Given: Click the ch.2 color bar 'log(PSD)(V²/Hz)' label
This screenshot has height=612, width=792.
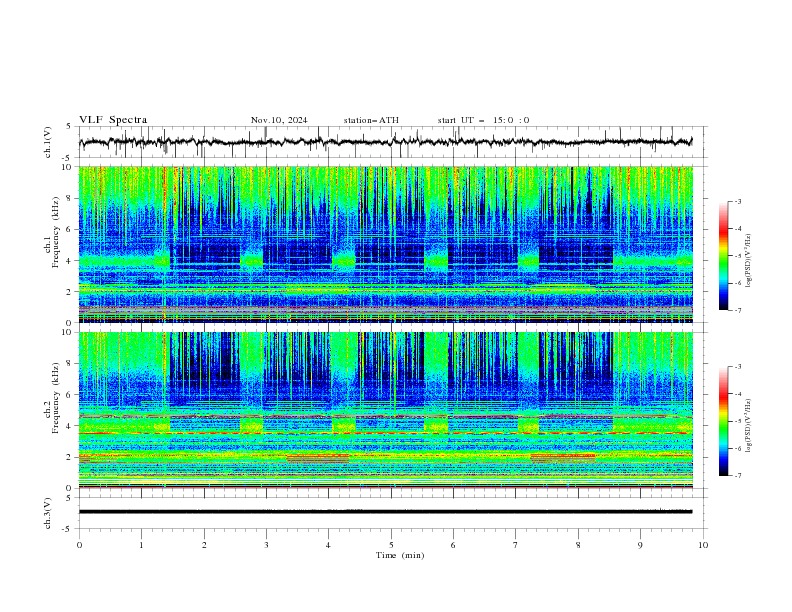Looking at the screenshot, I should coord(748,426).
